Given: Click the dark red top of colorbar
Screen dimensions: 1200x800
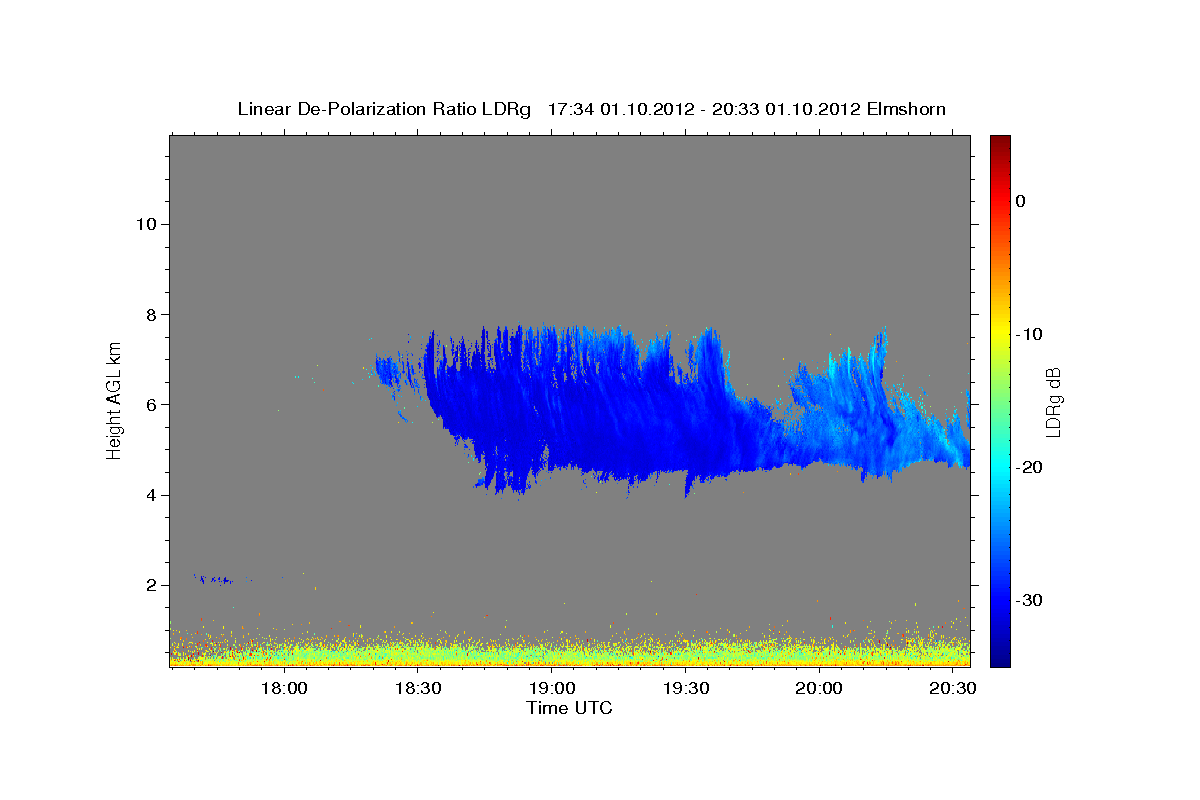Looking at the screenshot, I should click(1000, 145).
